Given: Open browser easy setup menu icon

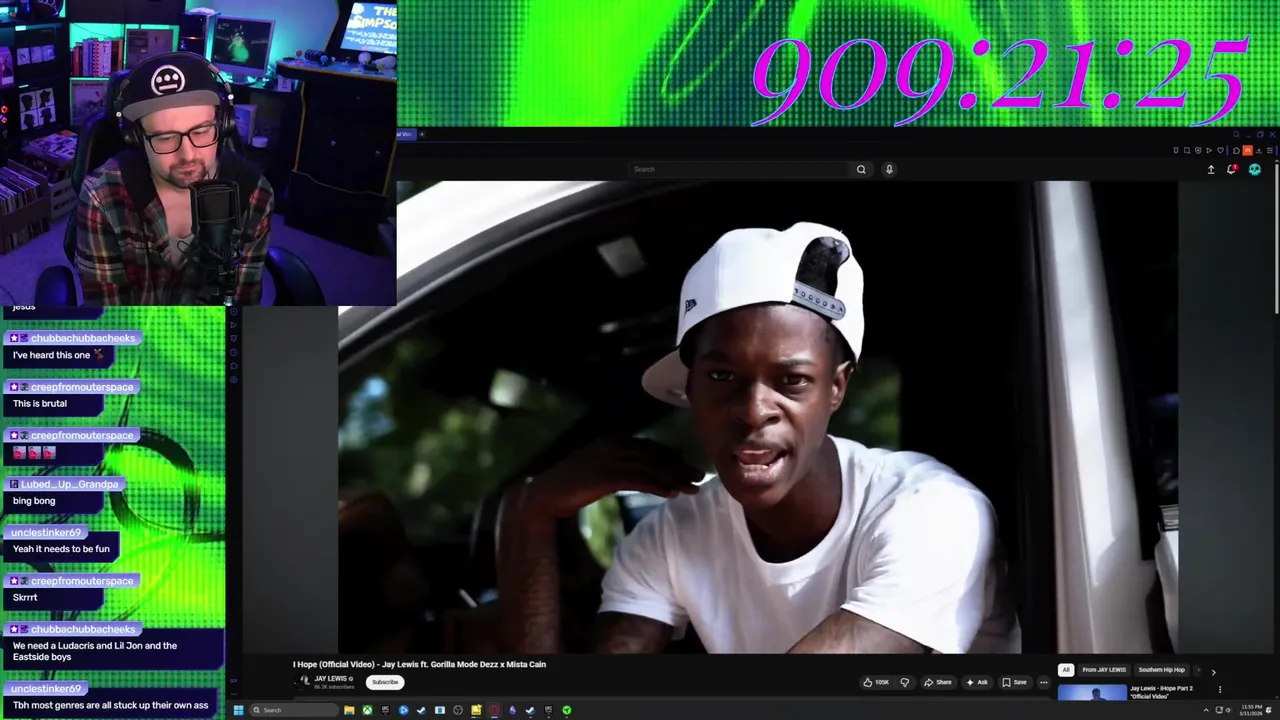Looking at the screenshot, I should pos(1270,150).
